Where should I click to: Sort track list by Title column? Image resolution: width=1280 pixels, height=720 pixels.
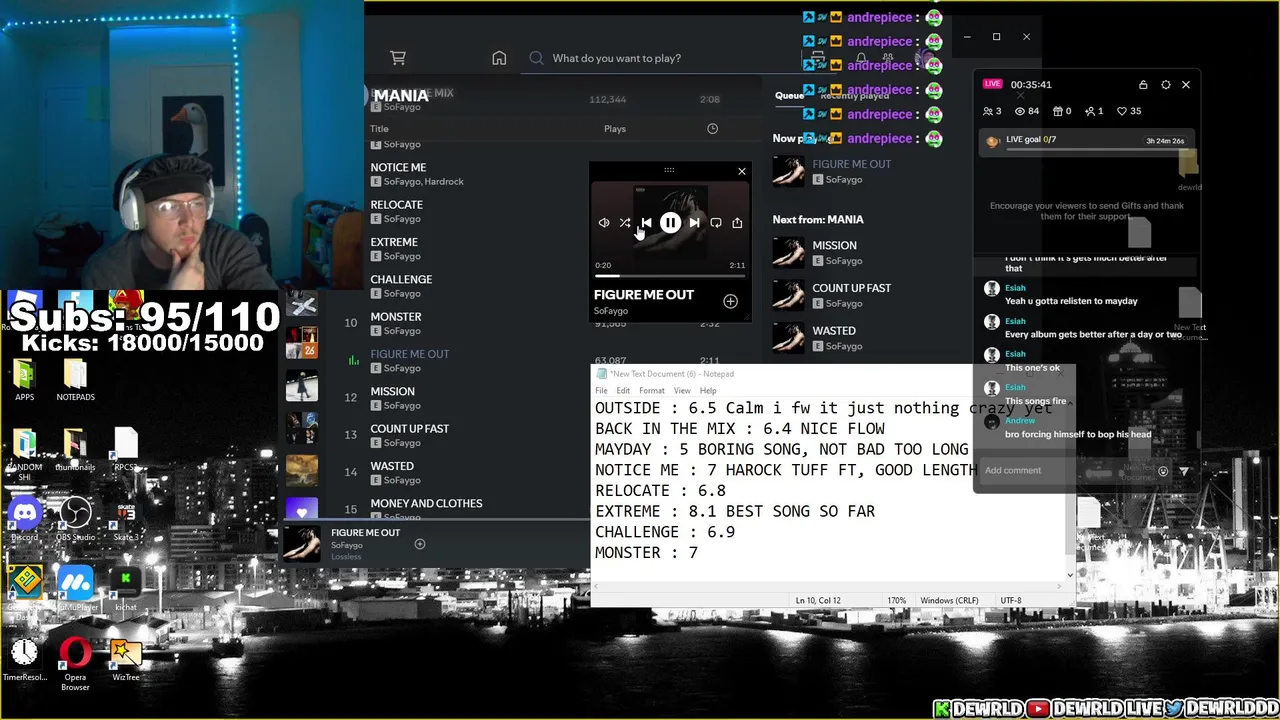[x=379, y=129]
